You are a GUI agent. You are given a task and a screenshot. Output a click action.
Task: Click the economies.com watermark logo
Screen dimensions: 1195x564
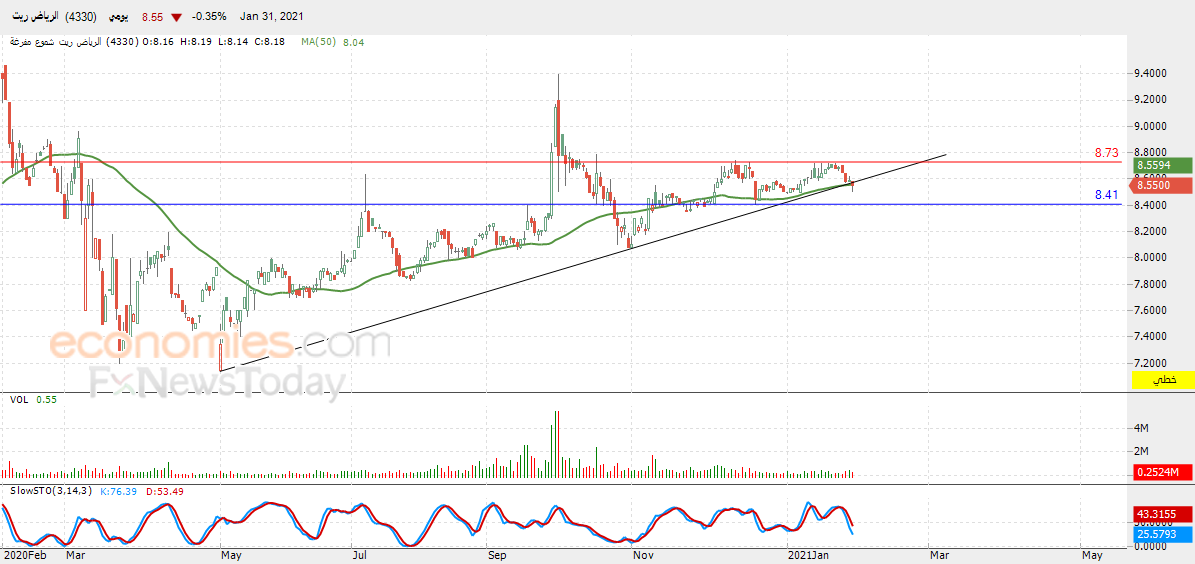[221, 345]
